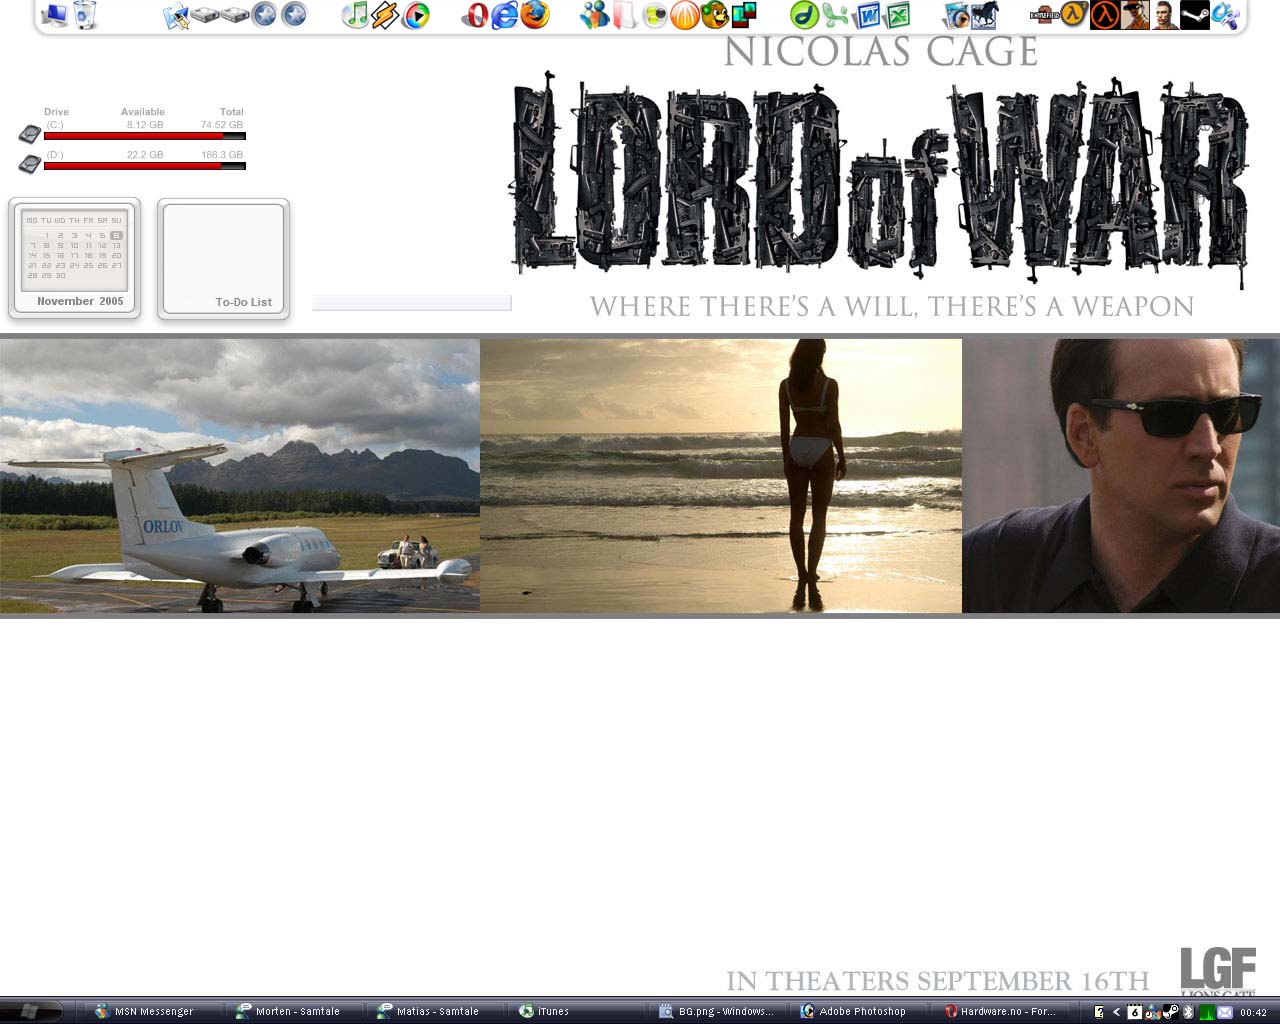
Task: Launch Internet Explorer from the dock
Action: [505, 15]
